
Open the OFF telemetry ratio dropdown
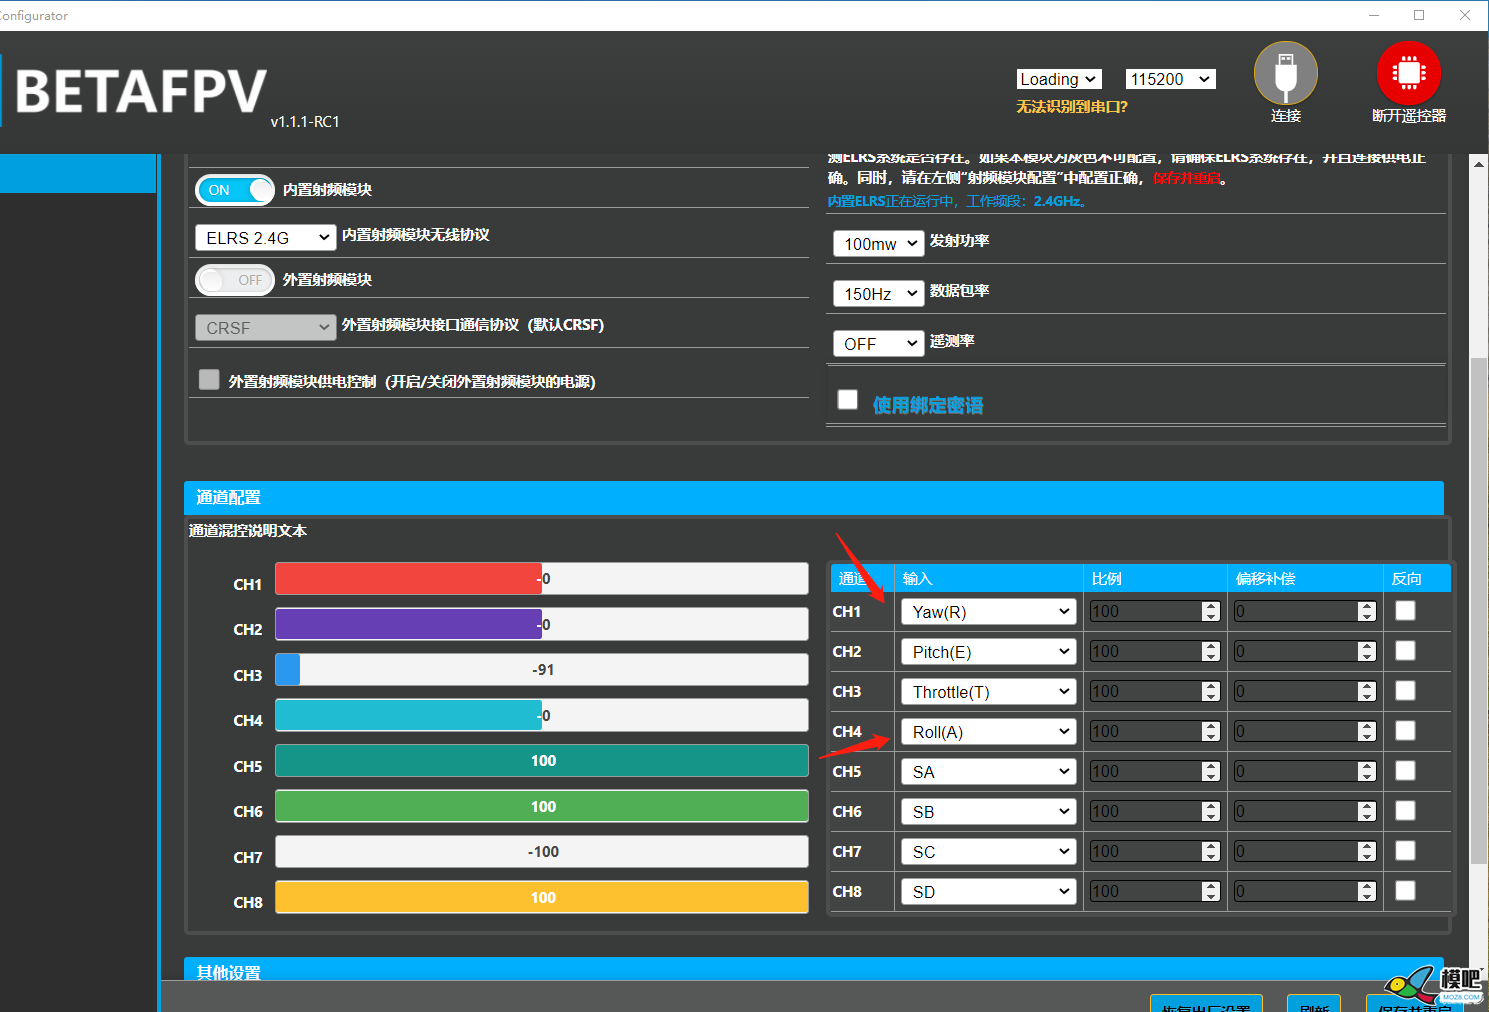pyautogui.click(x=878, y=343)
